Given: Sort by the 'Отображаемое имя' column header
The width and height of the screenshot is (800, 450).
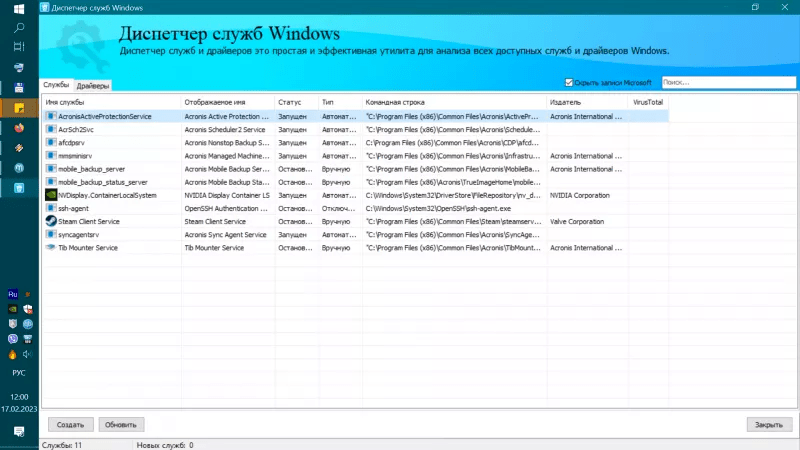Looking at the screenshot, I should point(228,102).
